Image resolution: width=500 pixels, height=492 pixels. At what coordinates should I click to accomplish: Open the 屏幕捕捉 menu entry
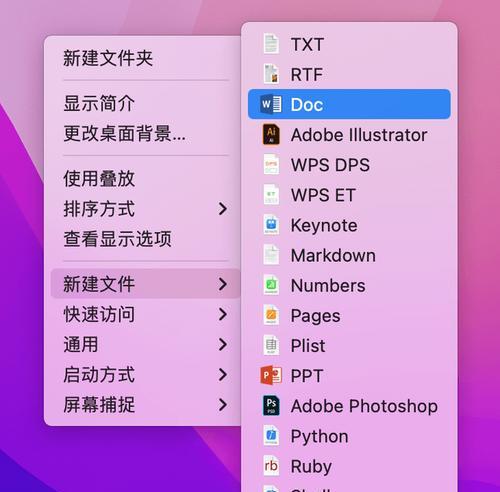coord(142,405)
